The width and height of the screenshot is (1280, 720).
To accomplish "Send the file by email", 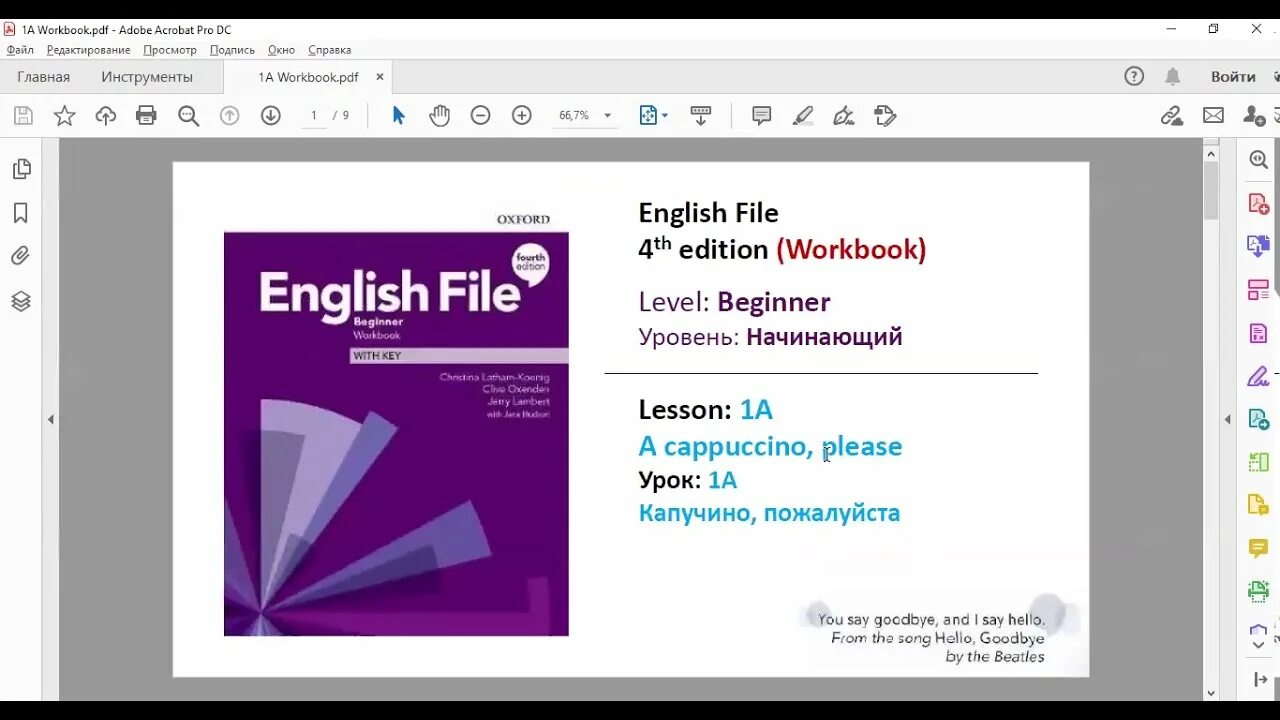I will pos(1213,116).
